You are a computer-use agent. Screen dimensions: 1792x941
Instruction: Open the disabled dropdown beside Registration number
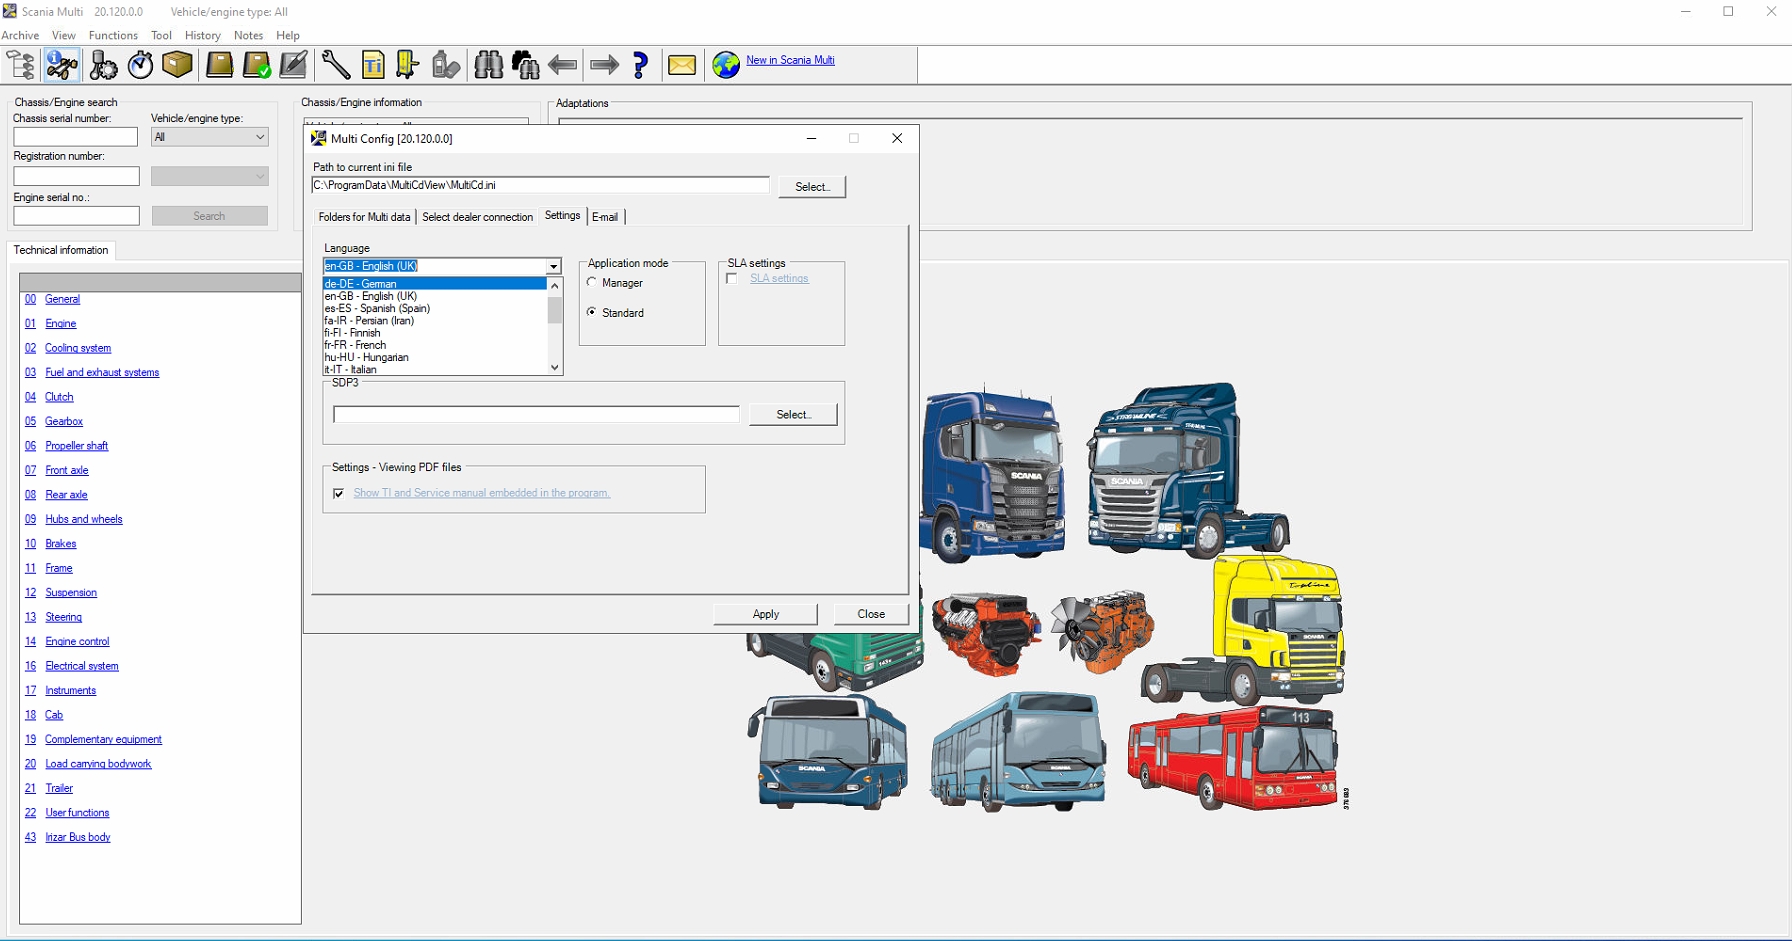[x=209, y=176]
